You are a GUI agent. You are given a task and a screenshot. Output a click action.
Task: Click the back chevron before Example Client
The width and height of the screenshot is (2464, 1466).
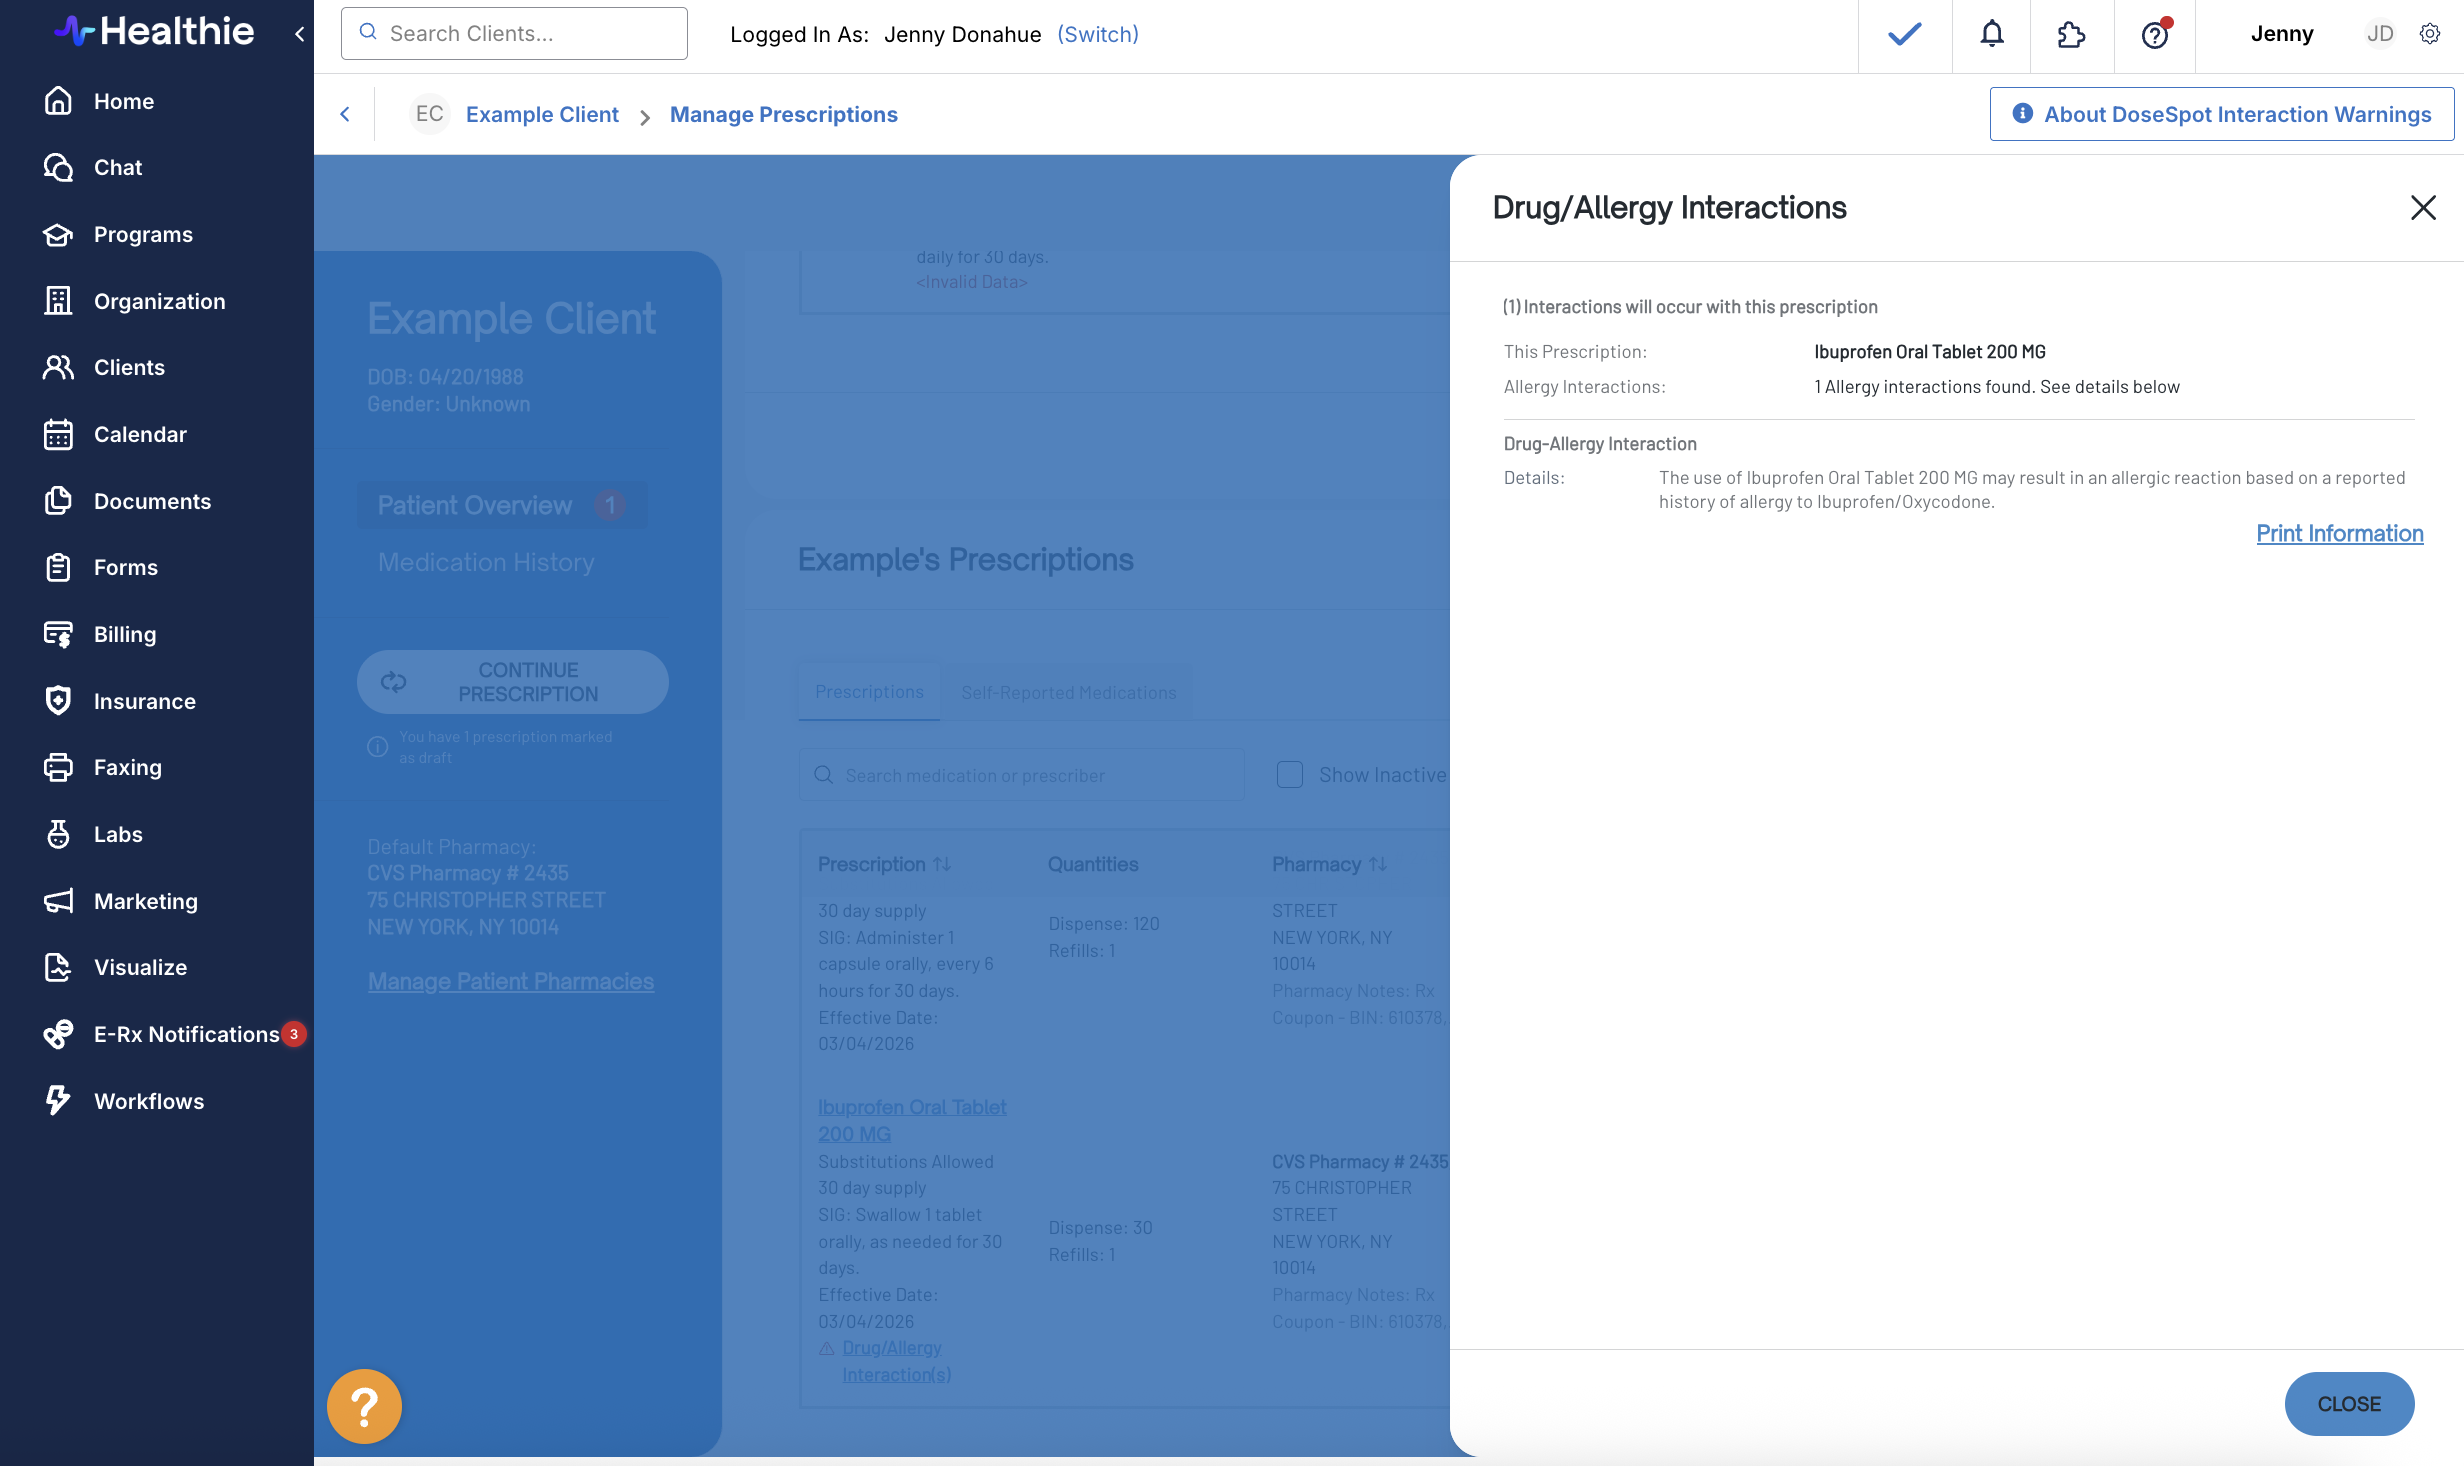coord(345,114)
